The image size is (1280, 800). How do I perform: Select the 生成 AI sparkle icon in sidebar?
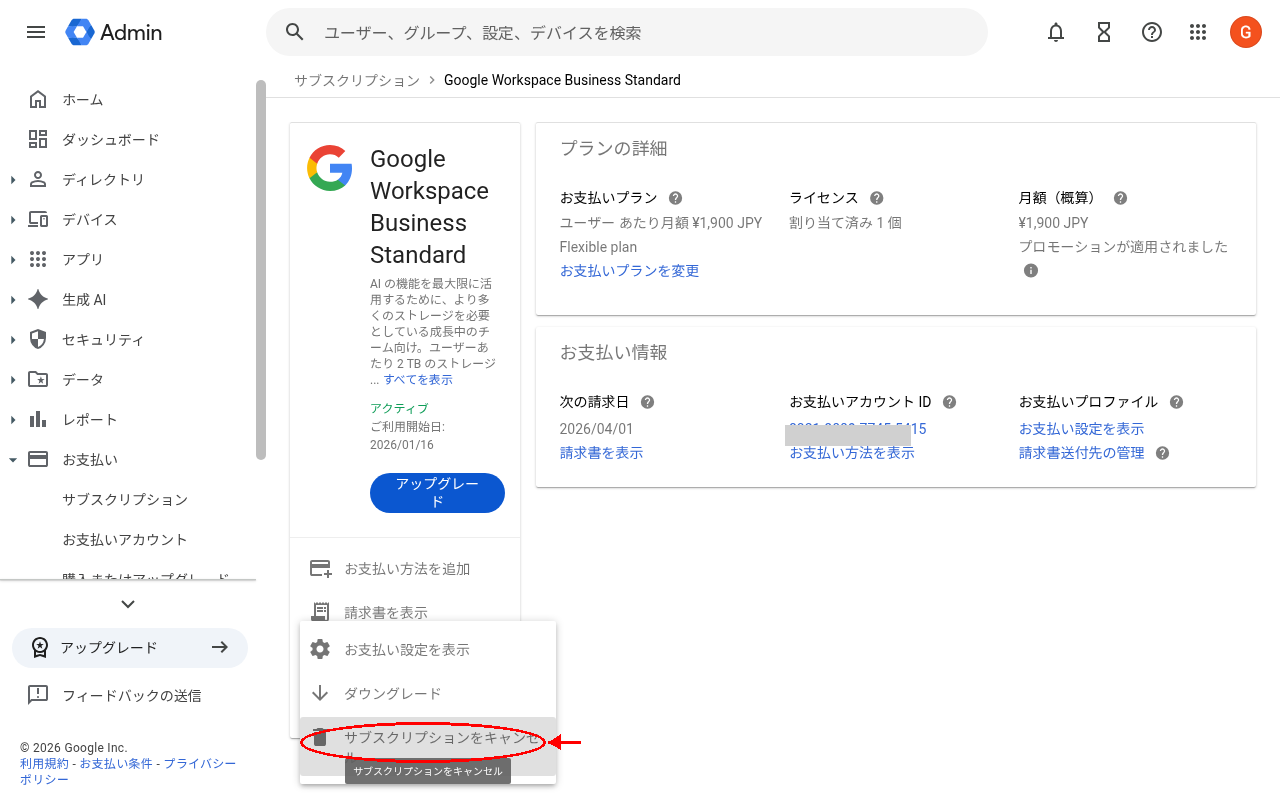click(40, 299)
